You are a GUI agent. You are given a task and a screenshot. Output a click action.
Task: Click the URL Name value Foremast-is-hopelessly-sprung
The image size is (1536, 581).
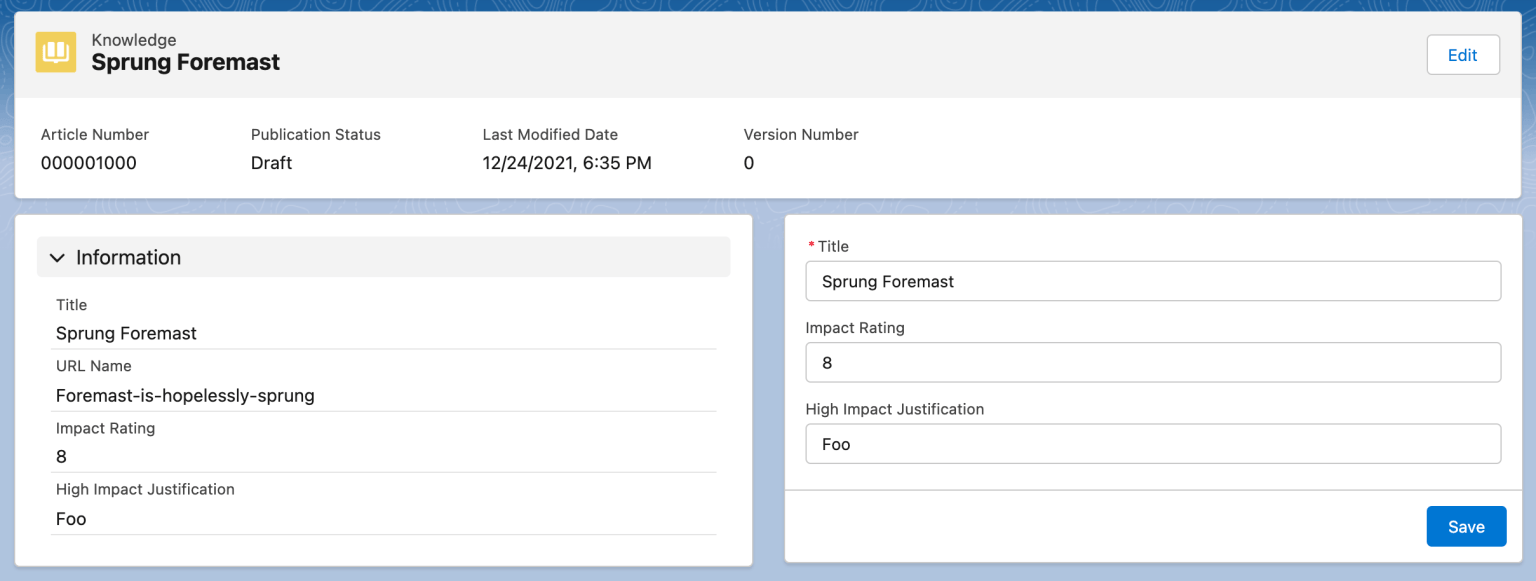(x=185, y=395)
